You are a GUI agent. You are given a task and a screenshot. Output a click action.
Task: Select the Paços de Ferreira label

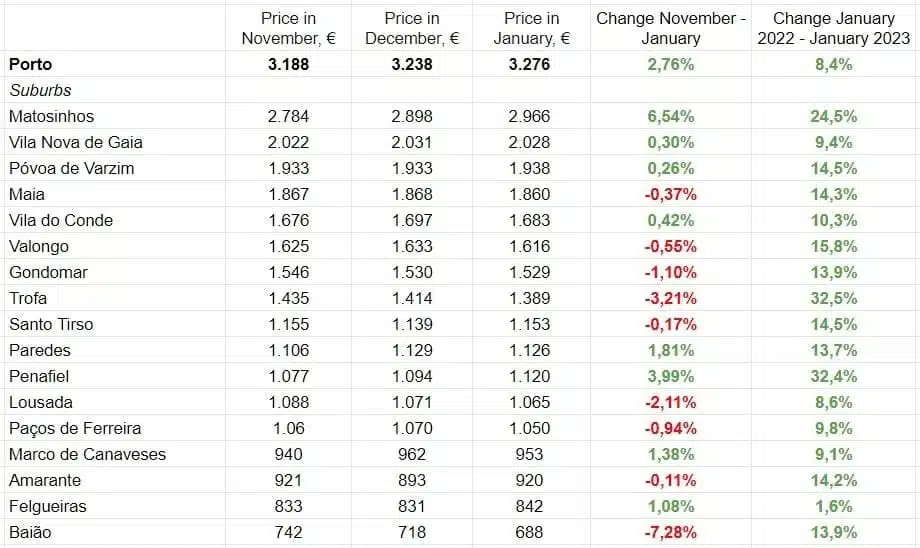[x=74, y=428]
